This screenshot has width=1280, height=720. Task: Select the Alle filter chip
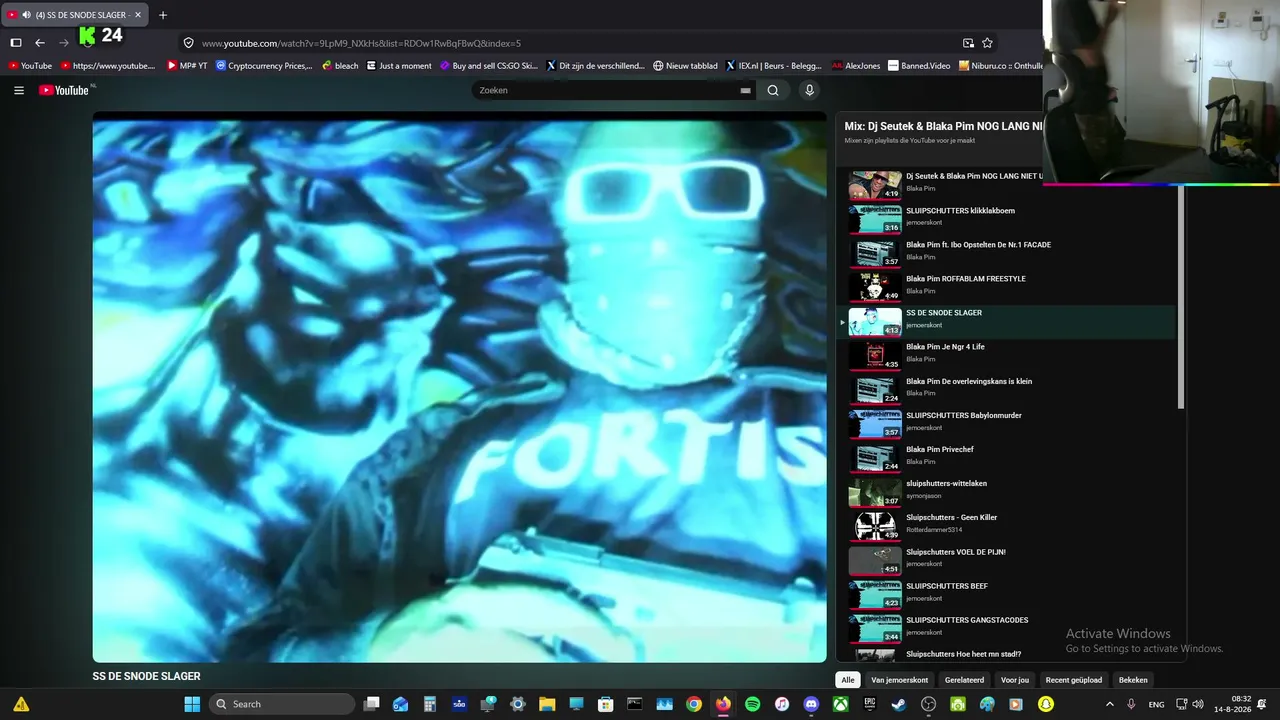(848, 680)
